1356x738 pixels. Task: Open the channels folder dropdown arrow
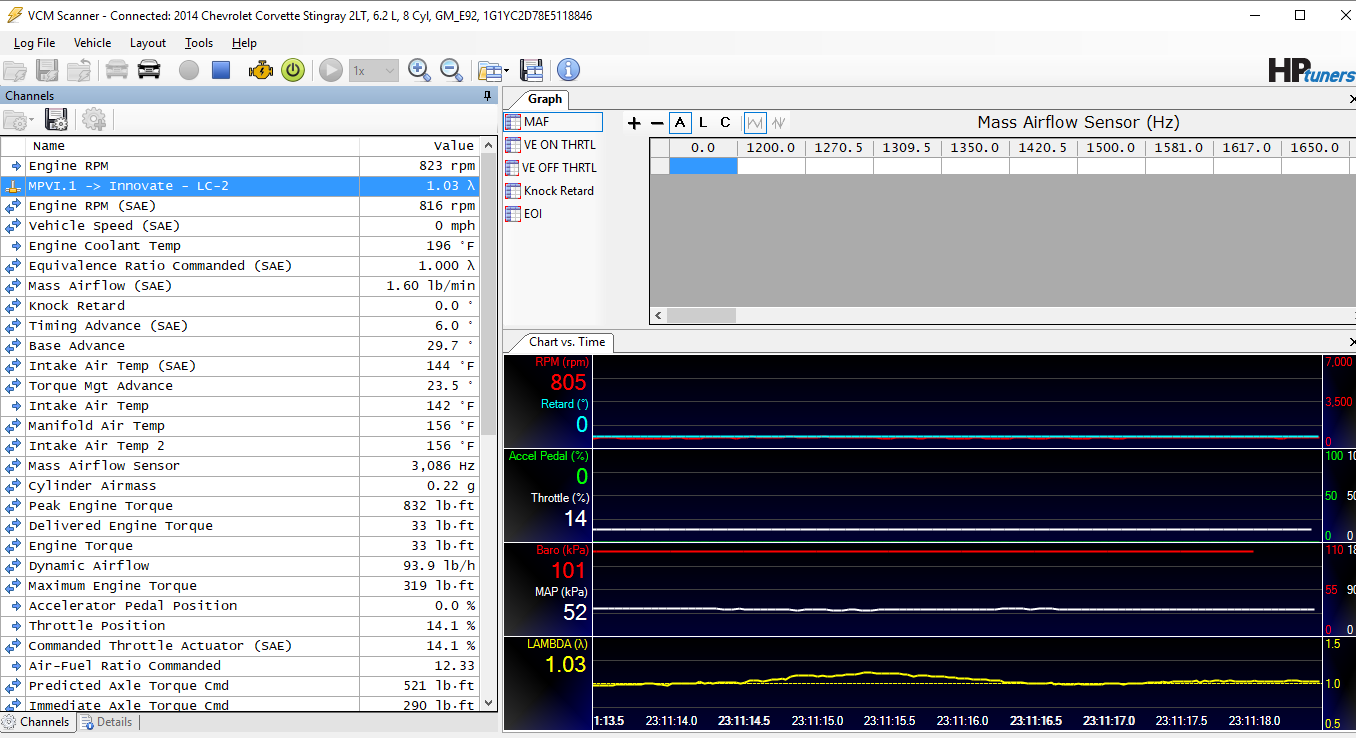coord(32,121)
